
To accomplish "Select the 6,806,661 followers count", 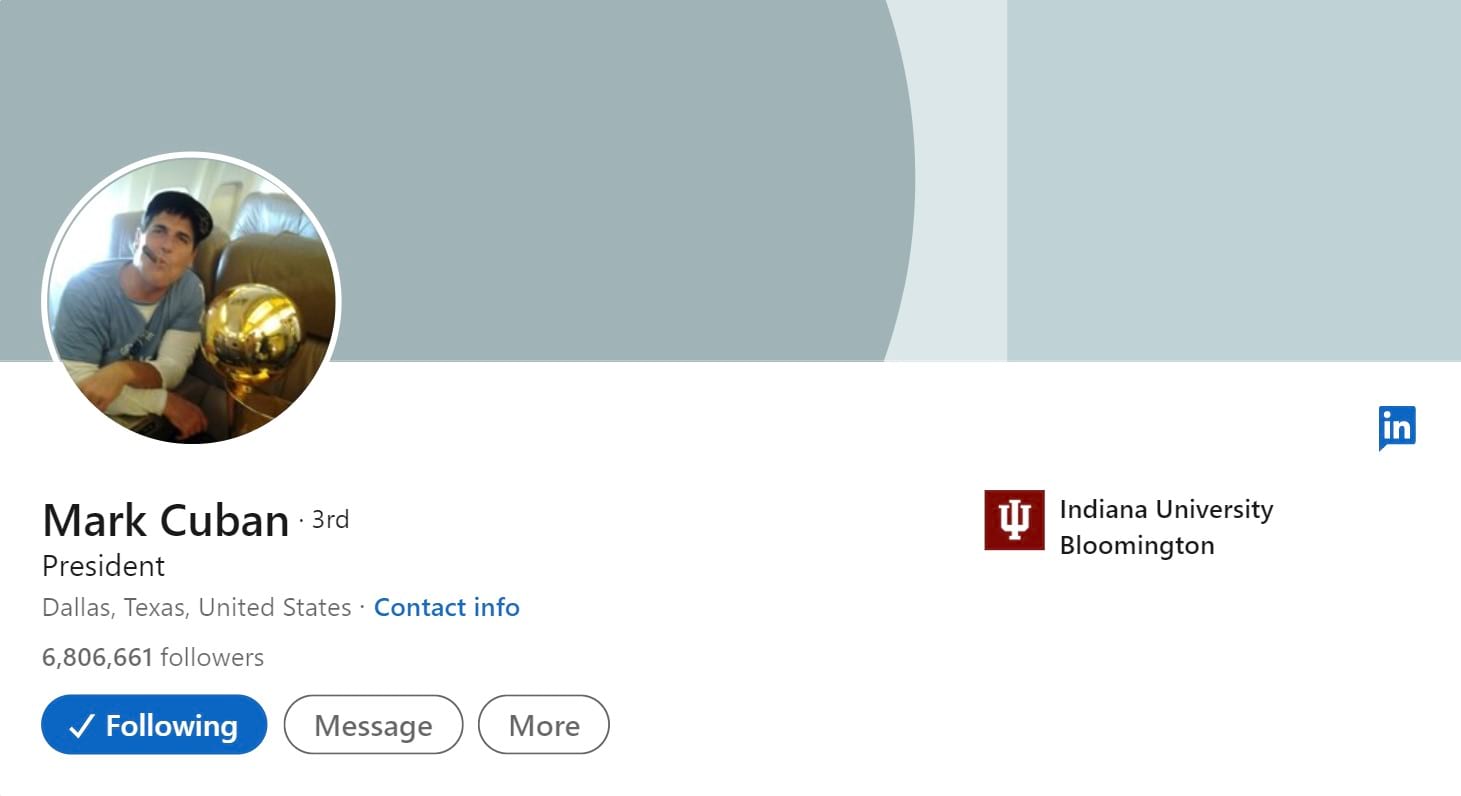I will click(x=153, y=657).
